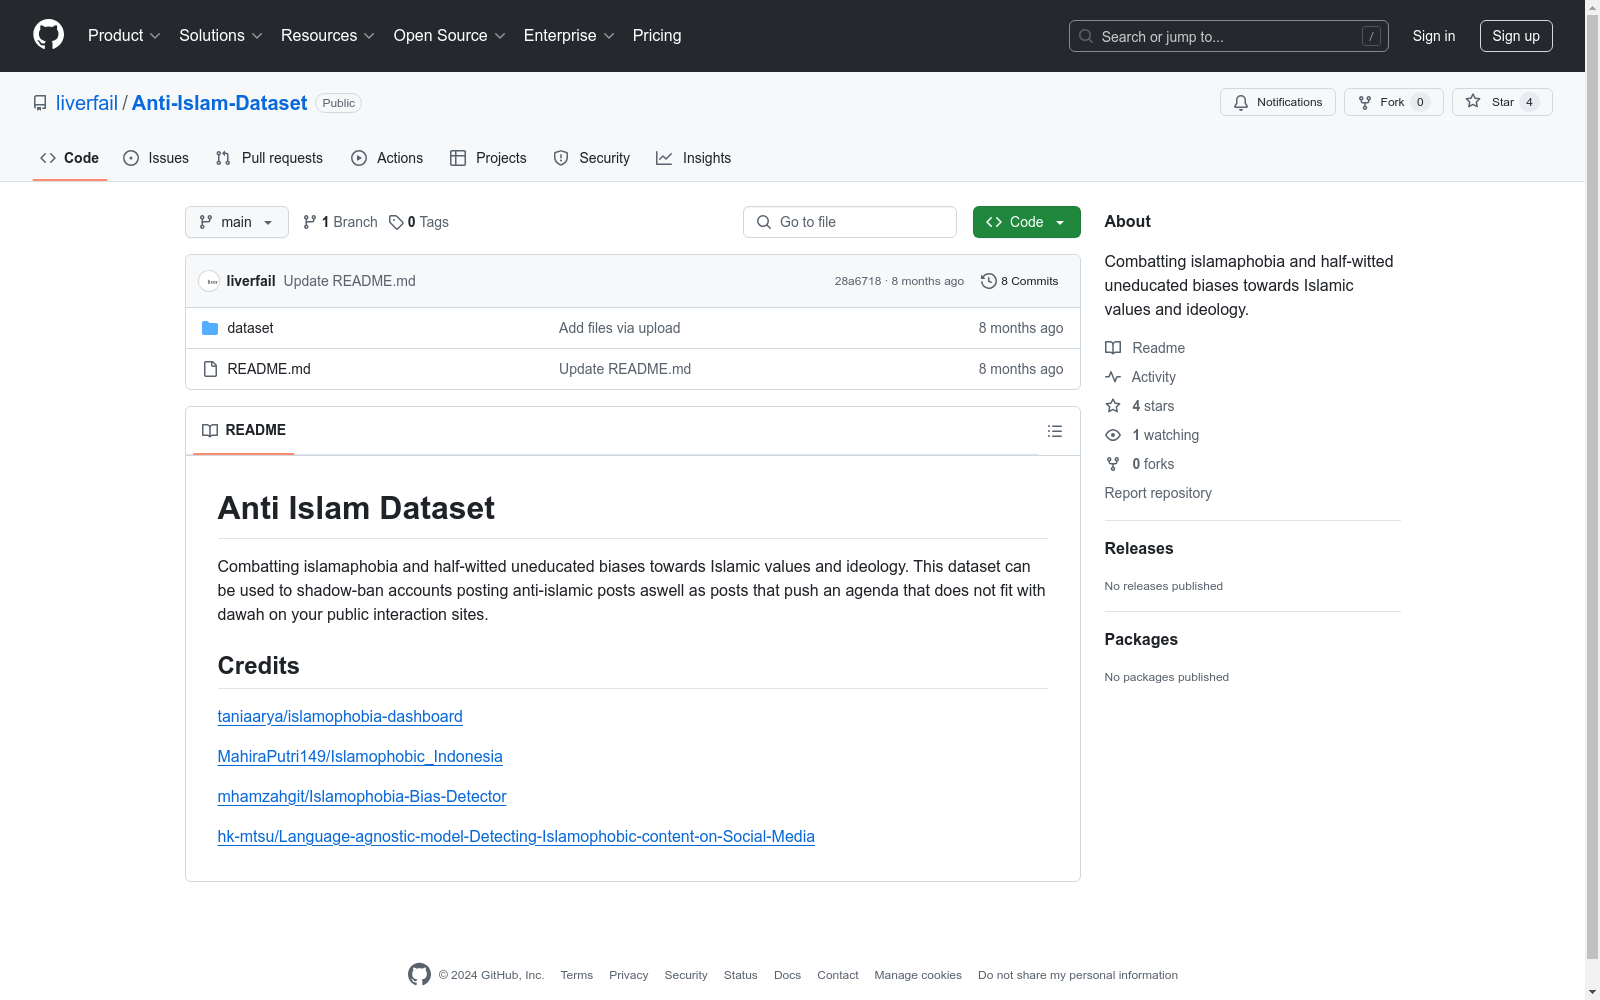Screen dimensions: 1600x1000
Task: Open the README outline icon
Action: 1055,431
